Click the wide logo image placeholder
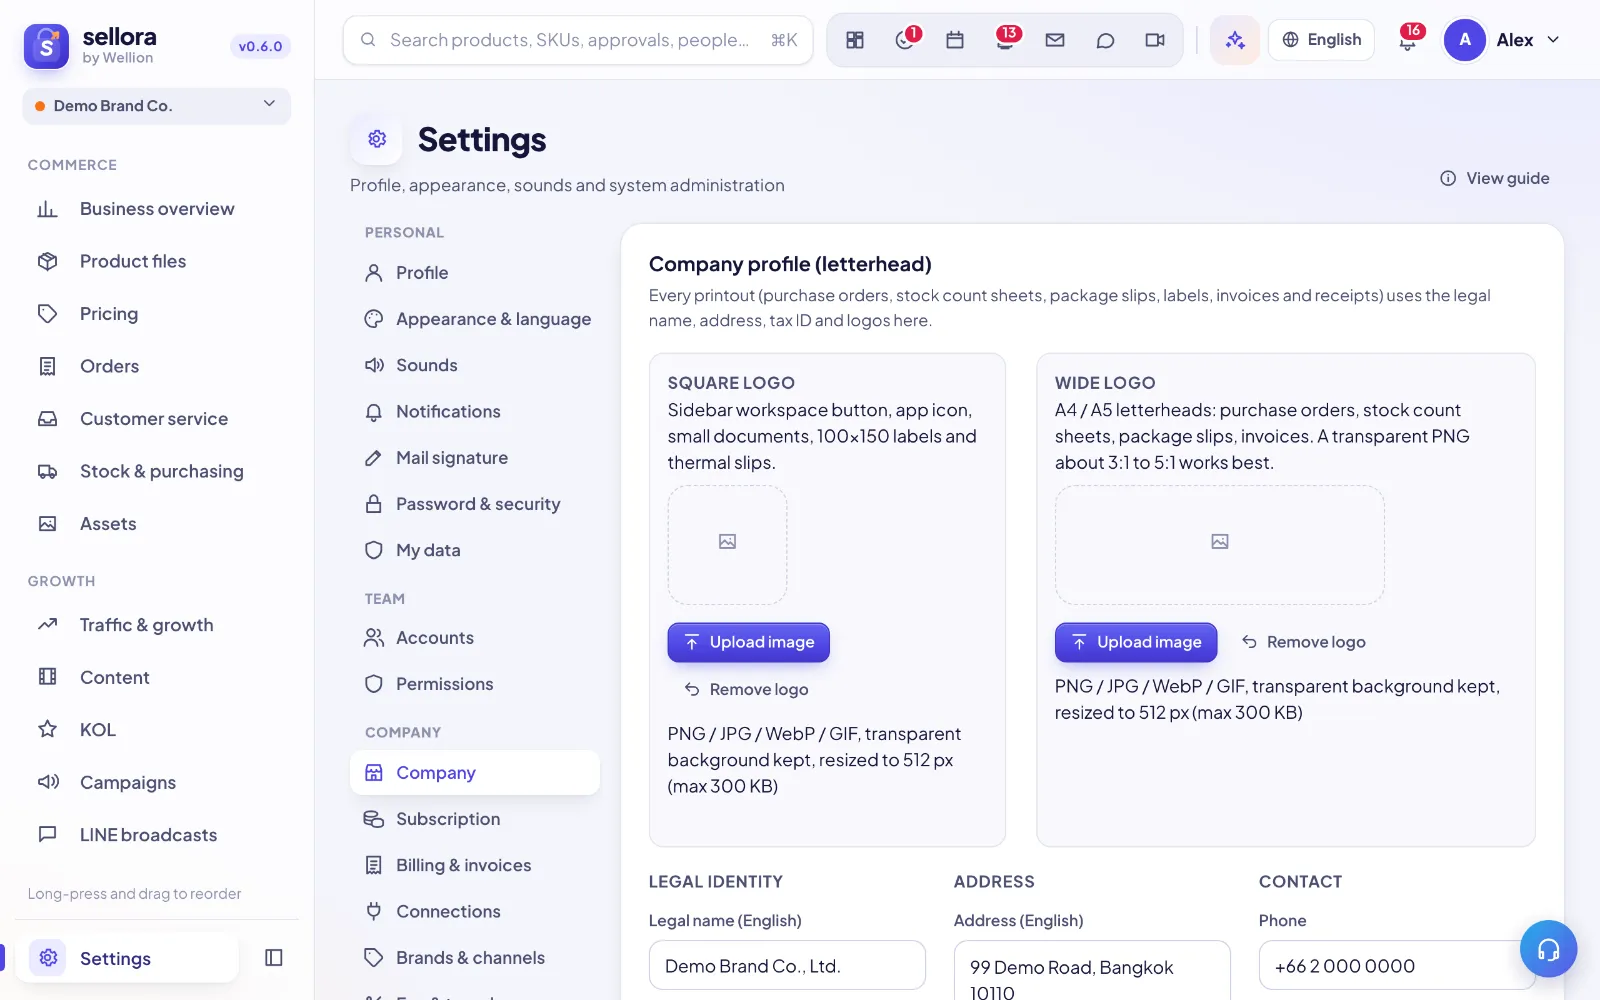 [x=1219, y=545]
